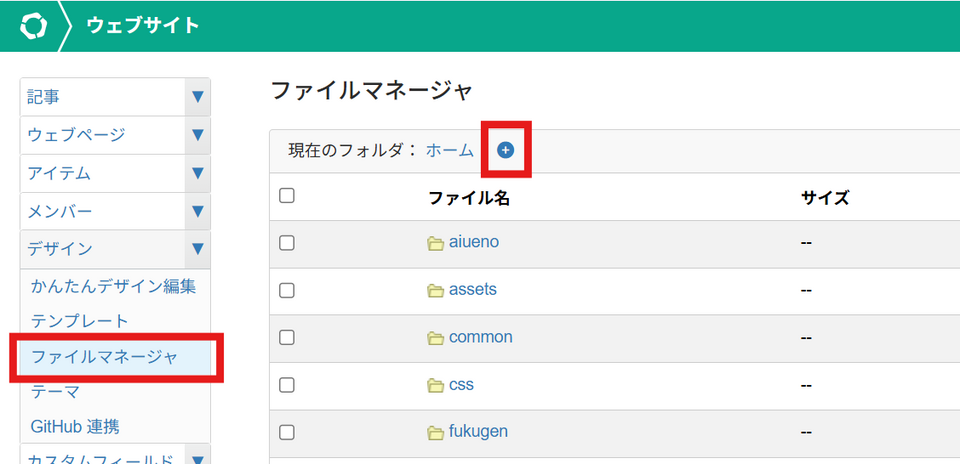
Task: Click the common folder icon
Action: pyautogui.click(x=435, y=338)
